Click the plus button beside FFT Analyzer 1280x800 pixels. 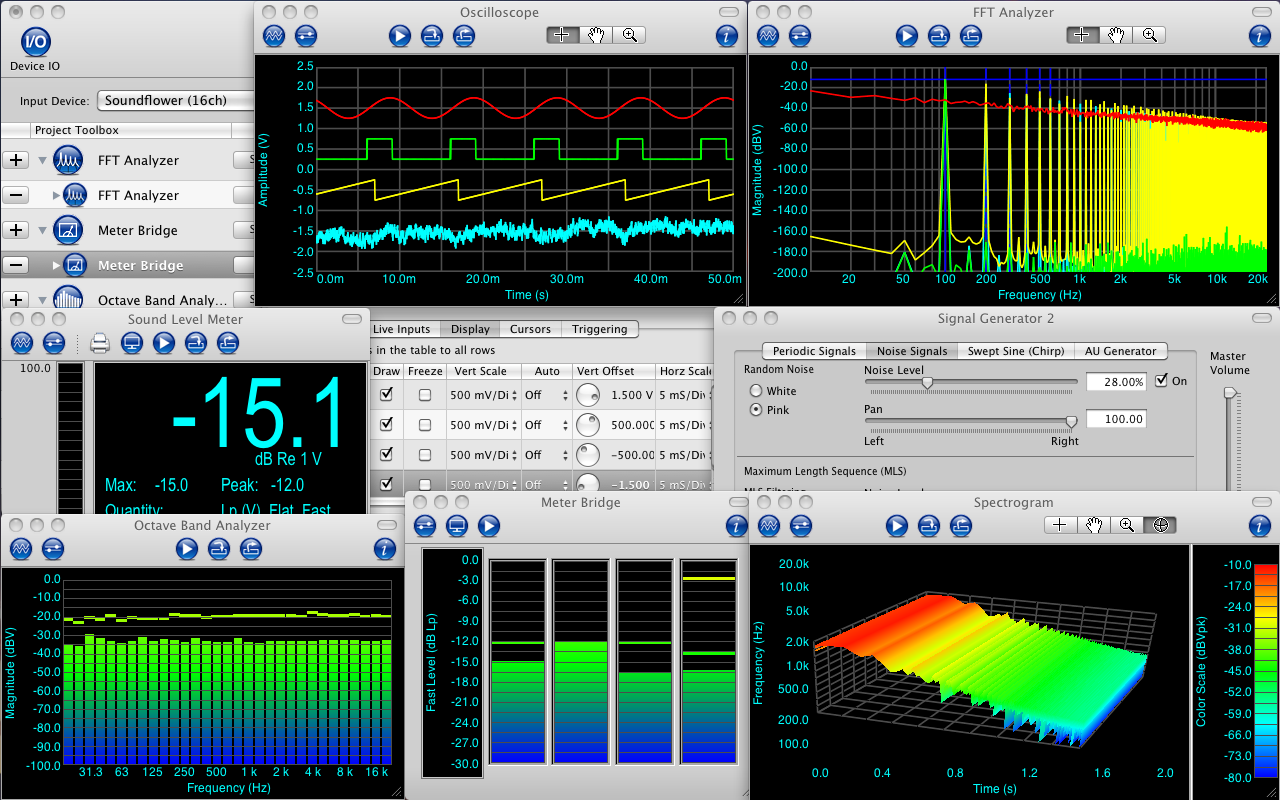[16, 160]
